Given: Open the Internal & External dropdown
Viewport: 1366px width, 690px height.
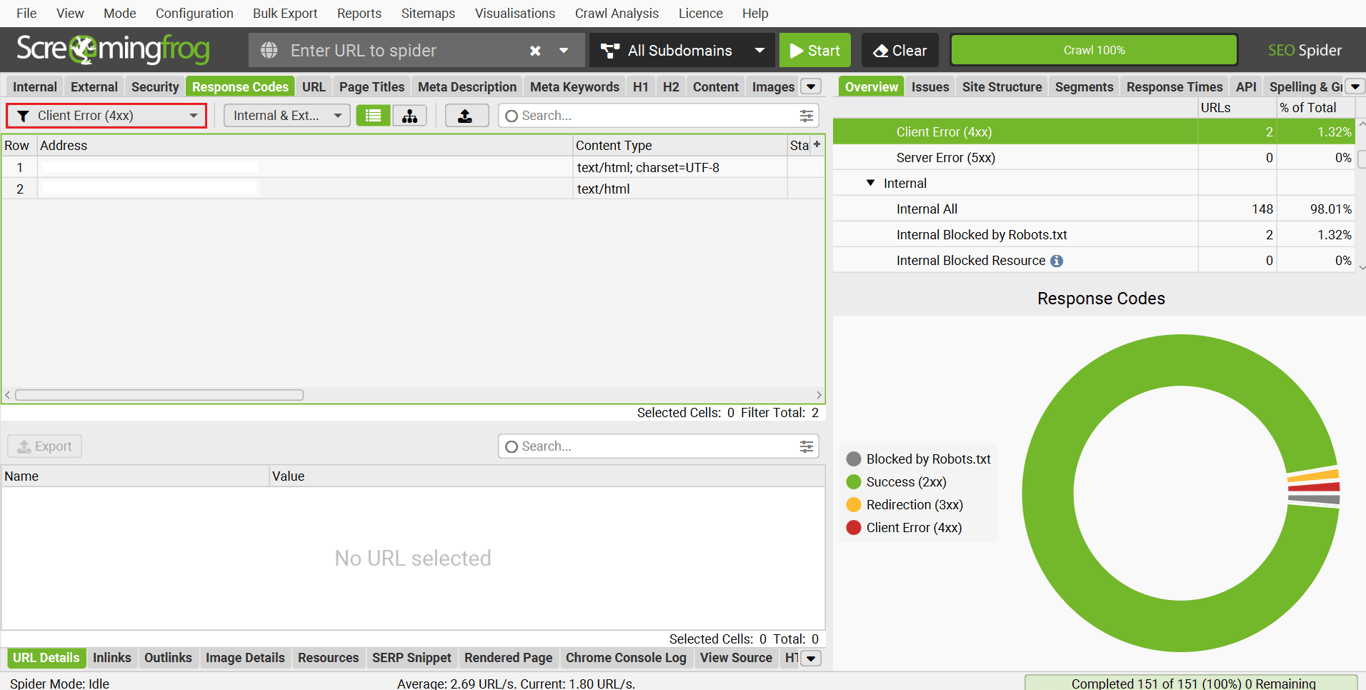Looking at the screenshot, I should [x=286, y=115].
